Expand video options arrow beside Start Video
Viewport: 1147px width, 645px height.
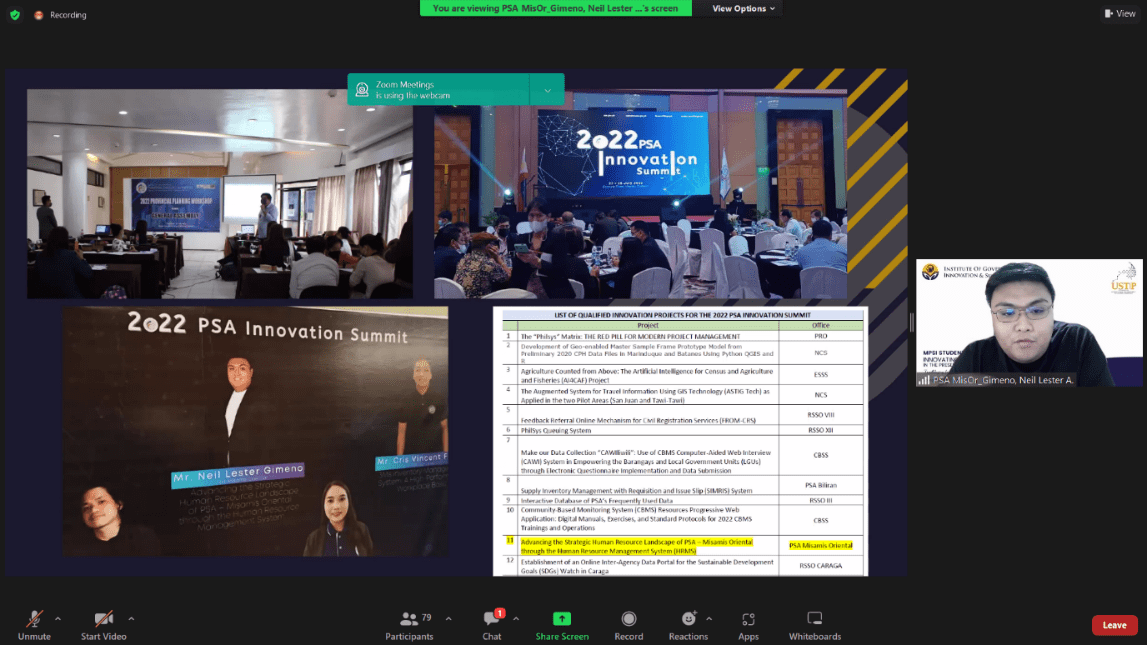click(131, 619)
